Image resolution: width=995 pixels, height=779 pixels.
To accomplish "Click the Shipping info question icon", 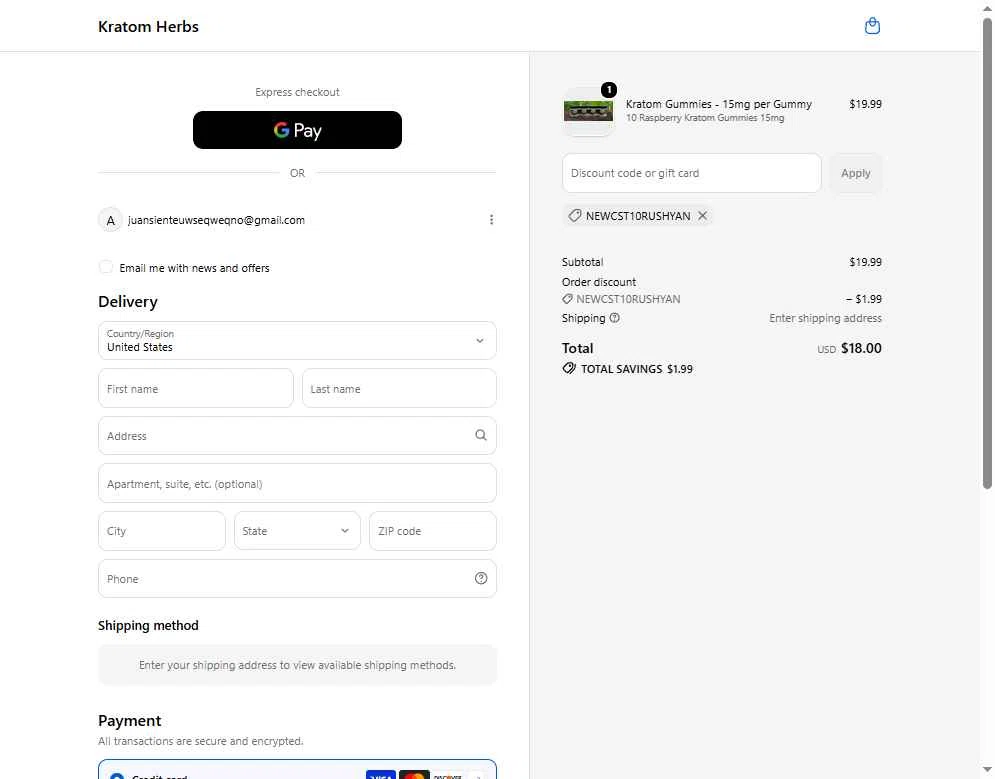I will (x=614, y=318).
